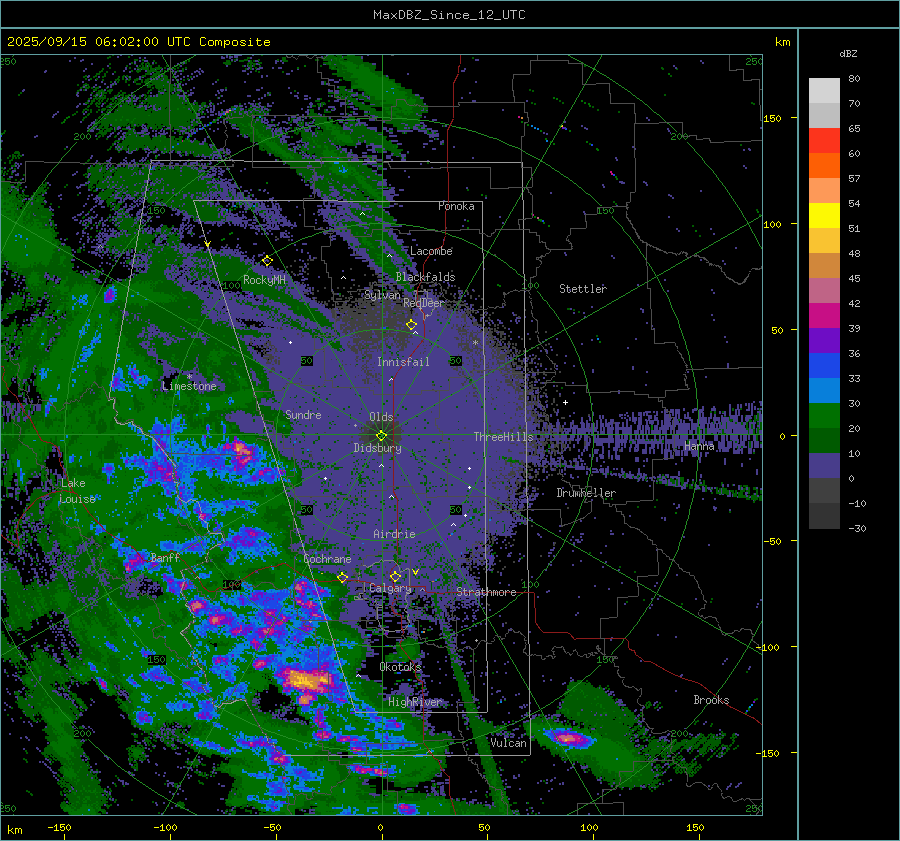
Task: Select the bright green 20–30 dBZ legend swatch
Action: tap(824, 416)
